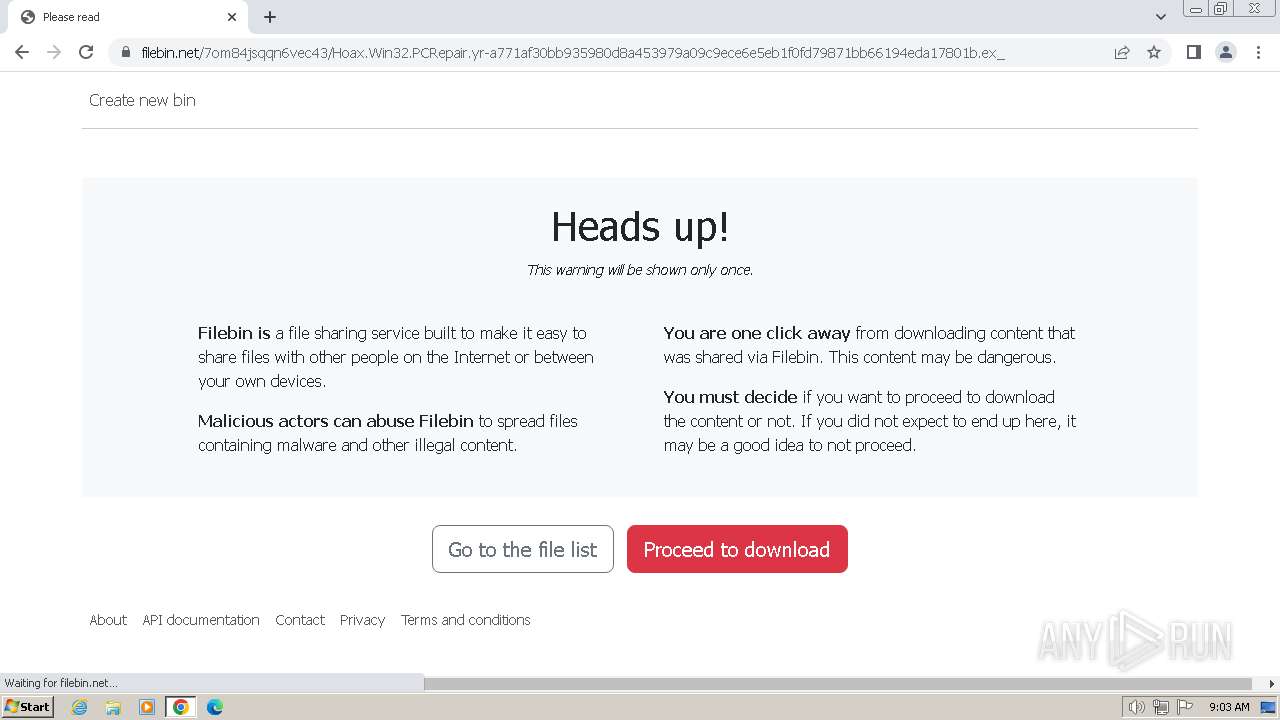Click the clock showing 9:03 AM
1280x720 pixels.
pyautogui.click(x=1229, y=707)
